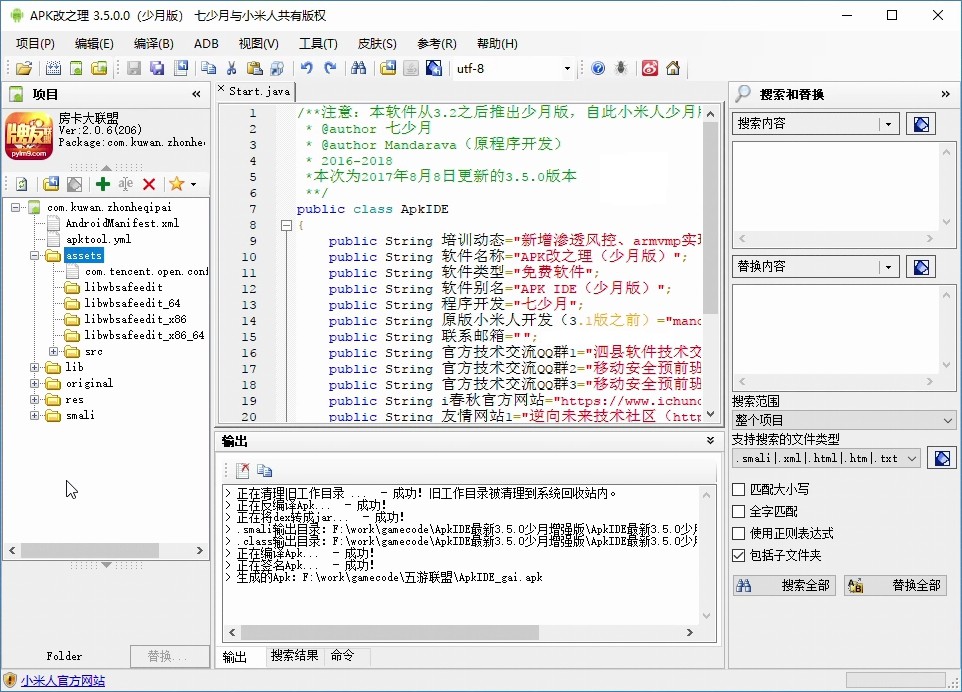The height and width of the screenshot is (692, 962).
Task: Click the undo arrow icon
Action: [307, 68]
